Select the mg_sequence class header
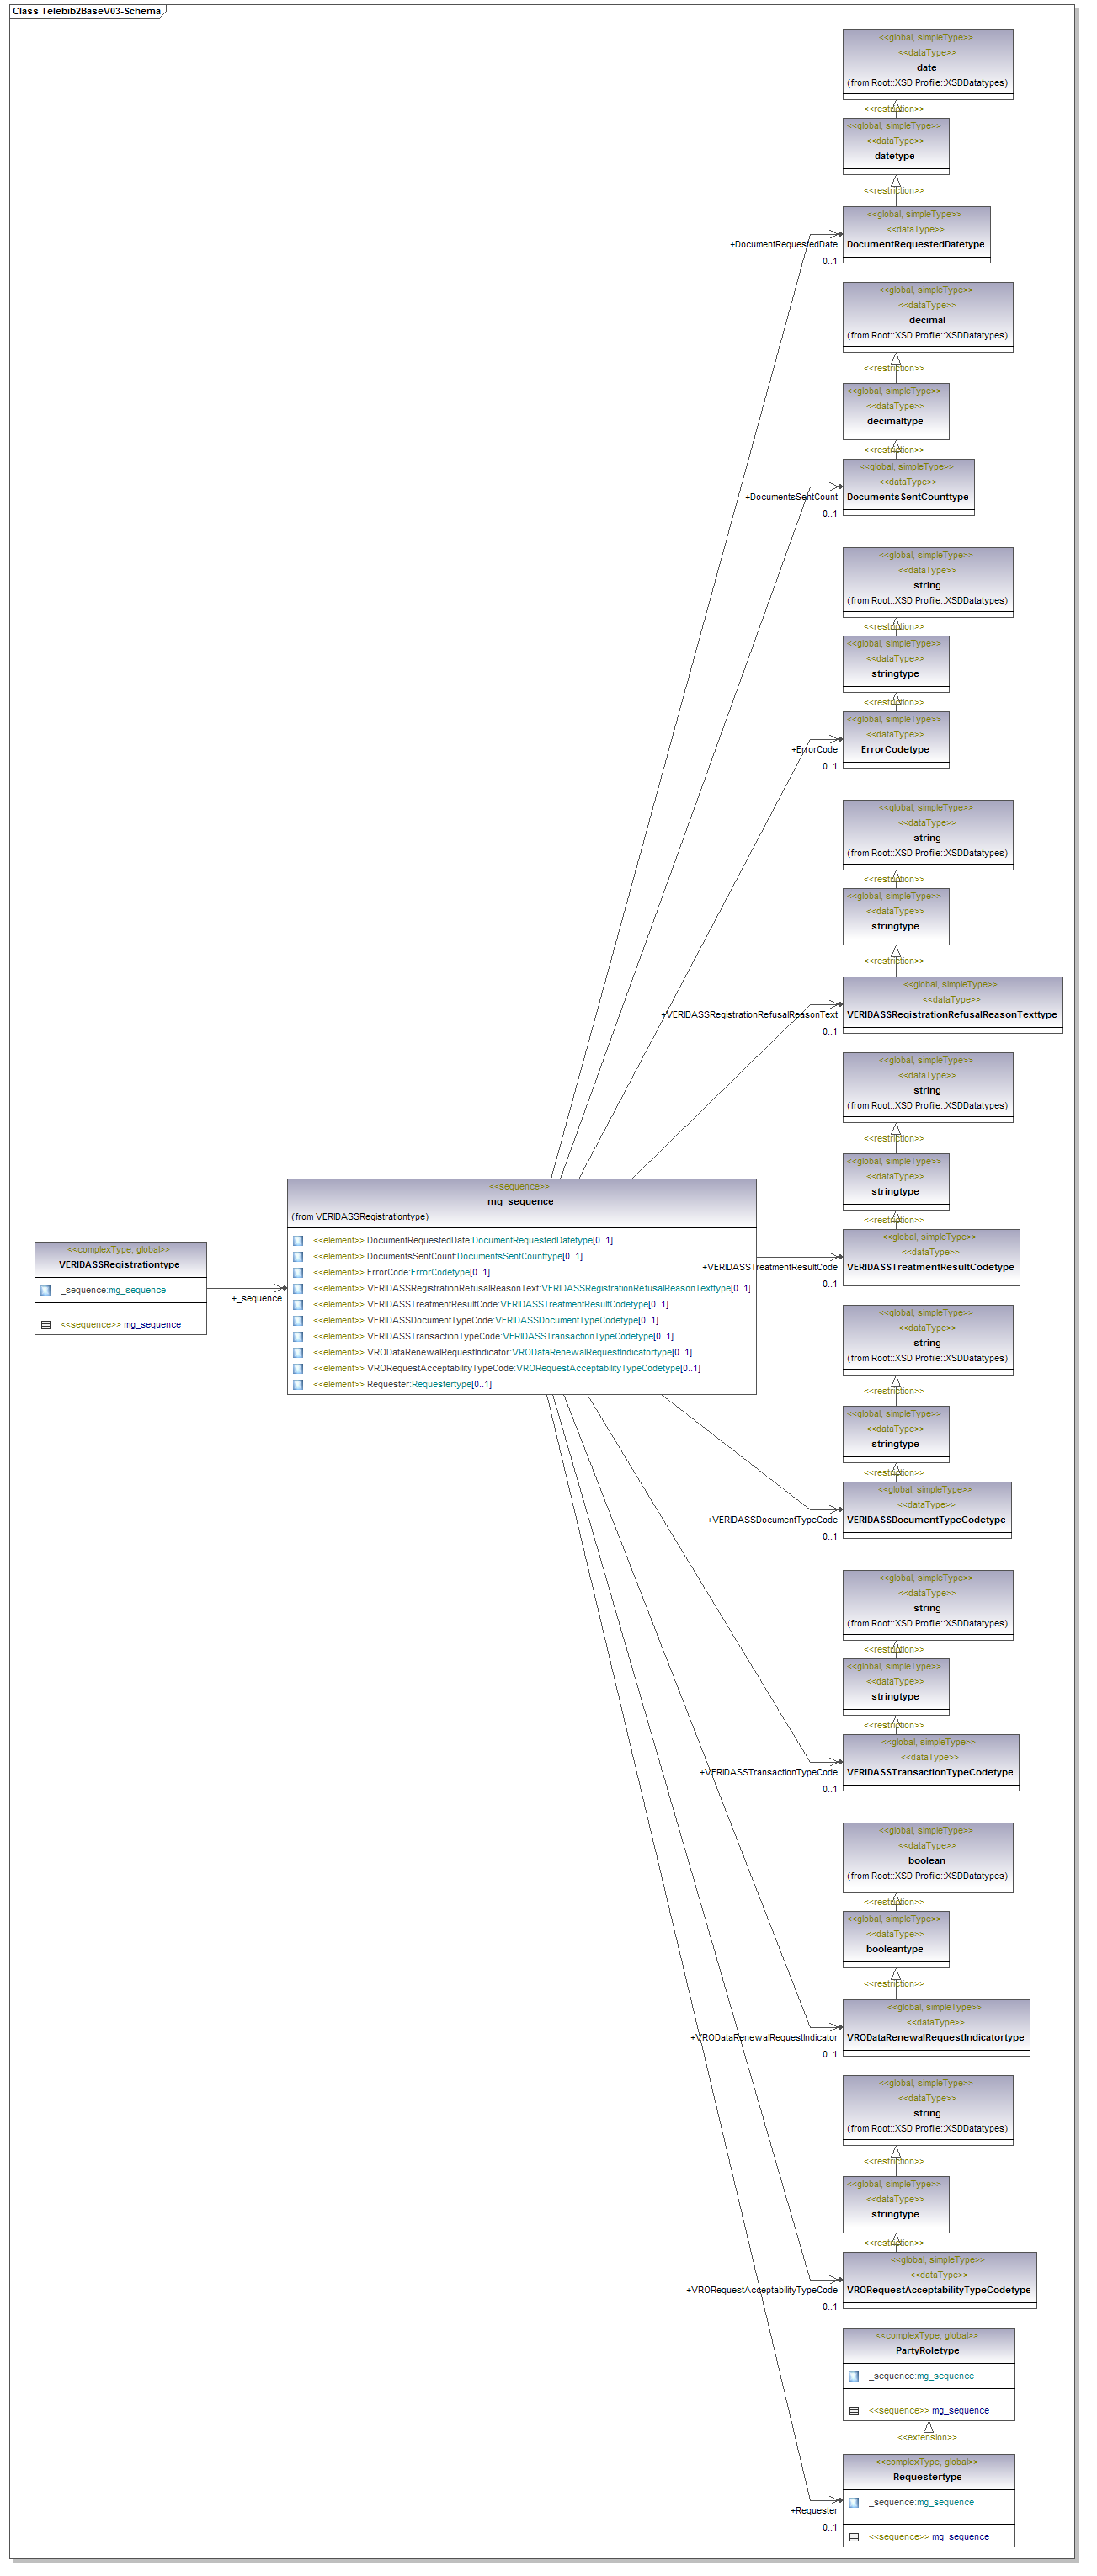The image size is (1097, 2576). click(520, 1202)
